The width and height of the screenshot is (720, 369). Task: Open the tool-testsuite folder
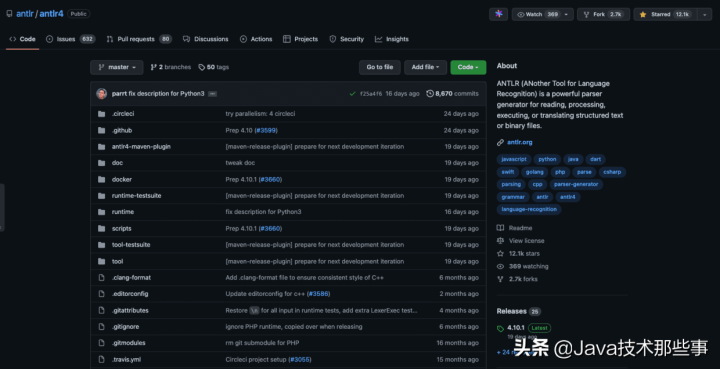(x=131, y=245)
